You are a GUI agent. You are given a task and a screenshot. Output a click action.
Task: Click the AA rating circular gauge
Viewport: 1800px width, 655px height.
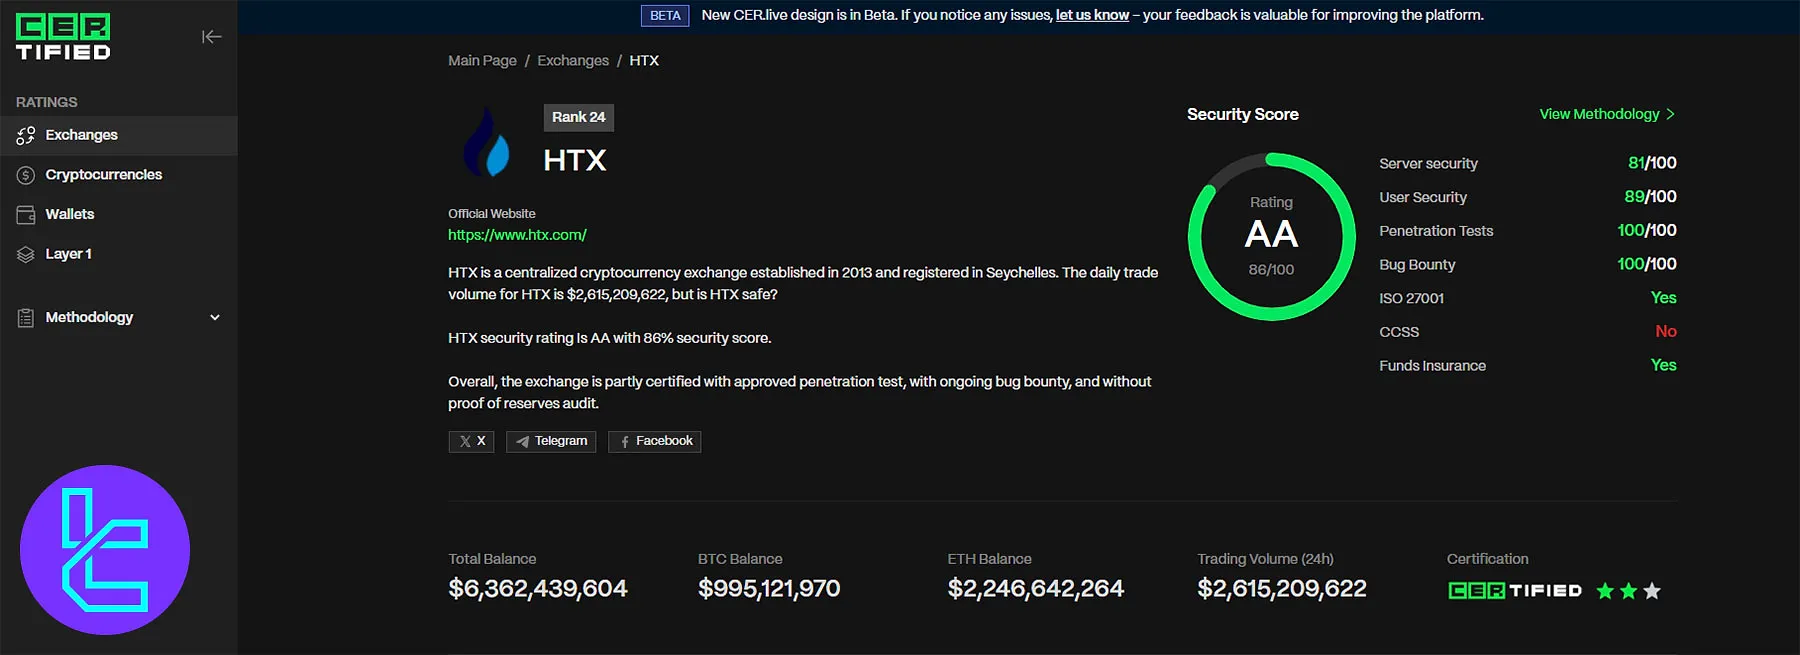tap(1271, 237)
